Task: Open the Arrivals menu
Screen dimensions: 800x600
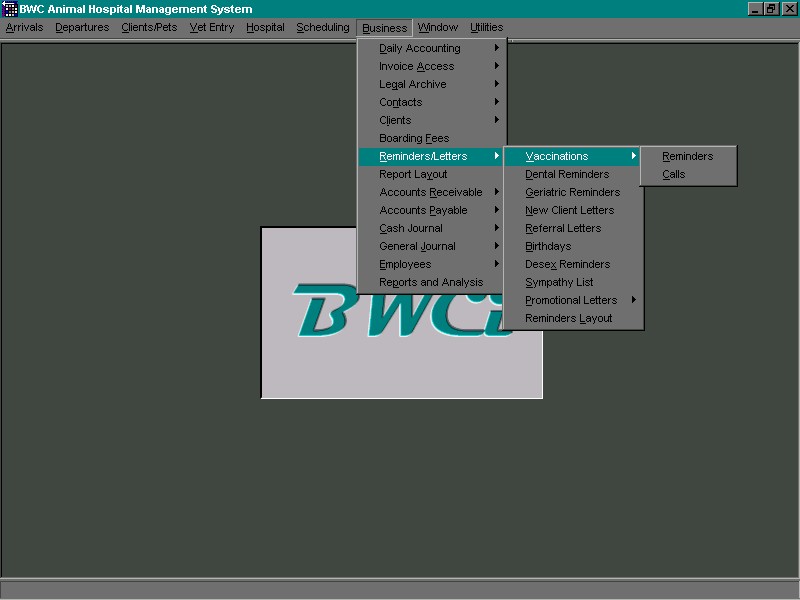Action: pyautogui.click(x=24, y=28)
